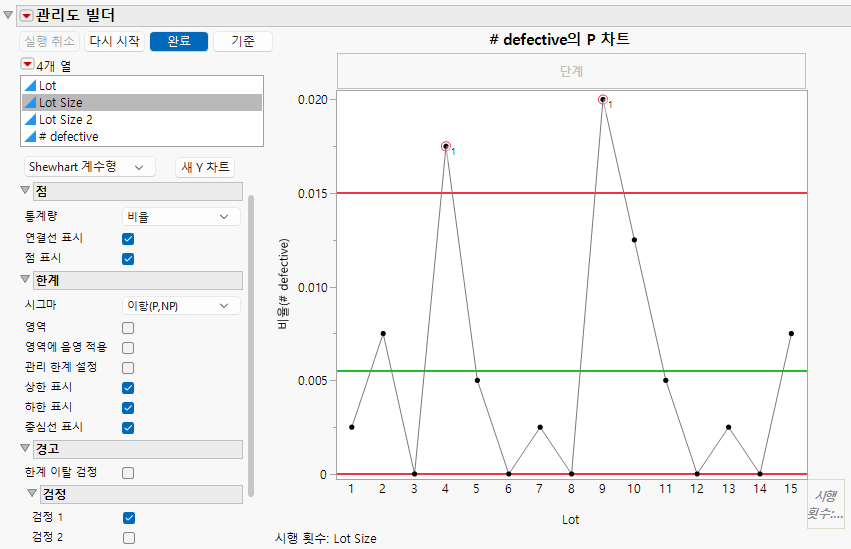
Task: Uncheck 검정 1 checkbox
Action: pyautogui.click(x=129, y=518)
